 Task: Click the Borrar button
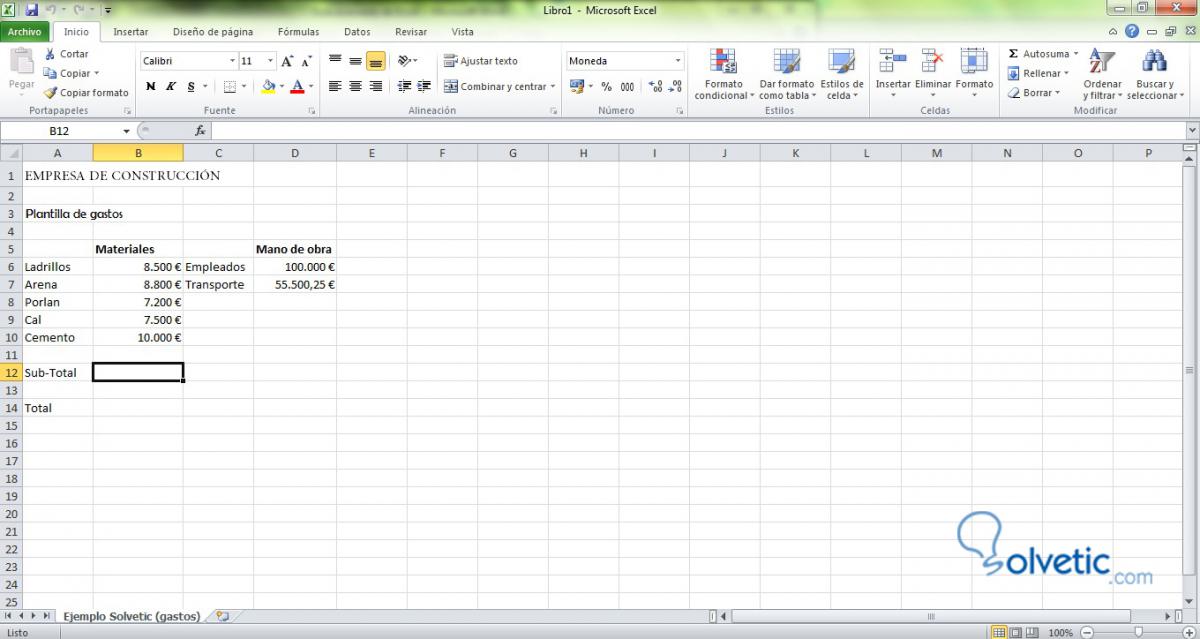point(1034,92)
